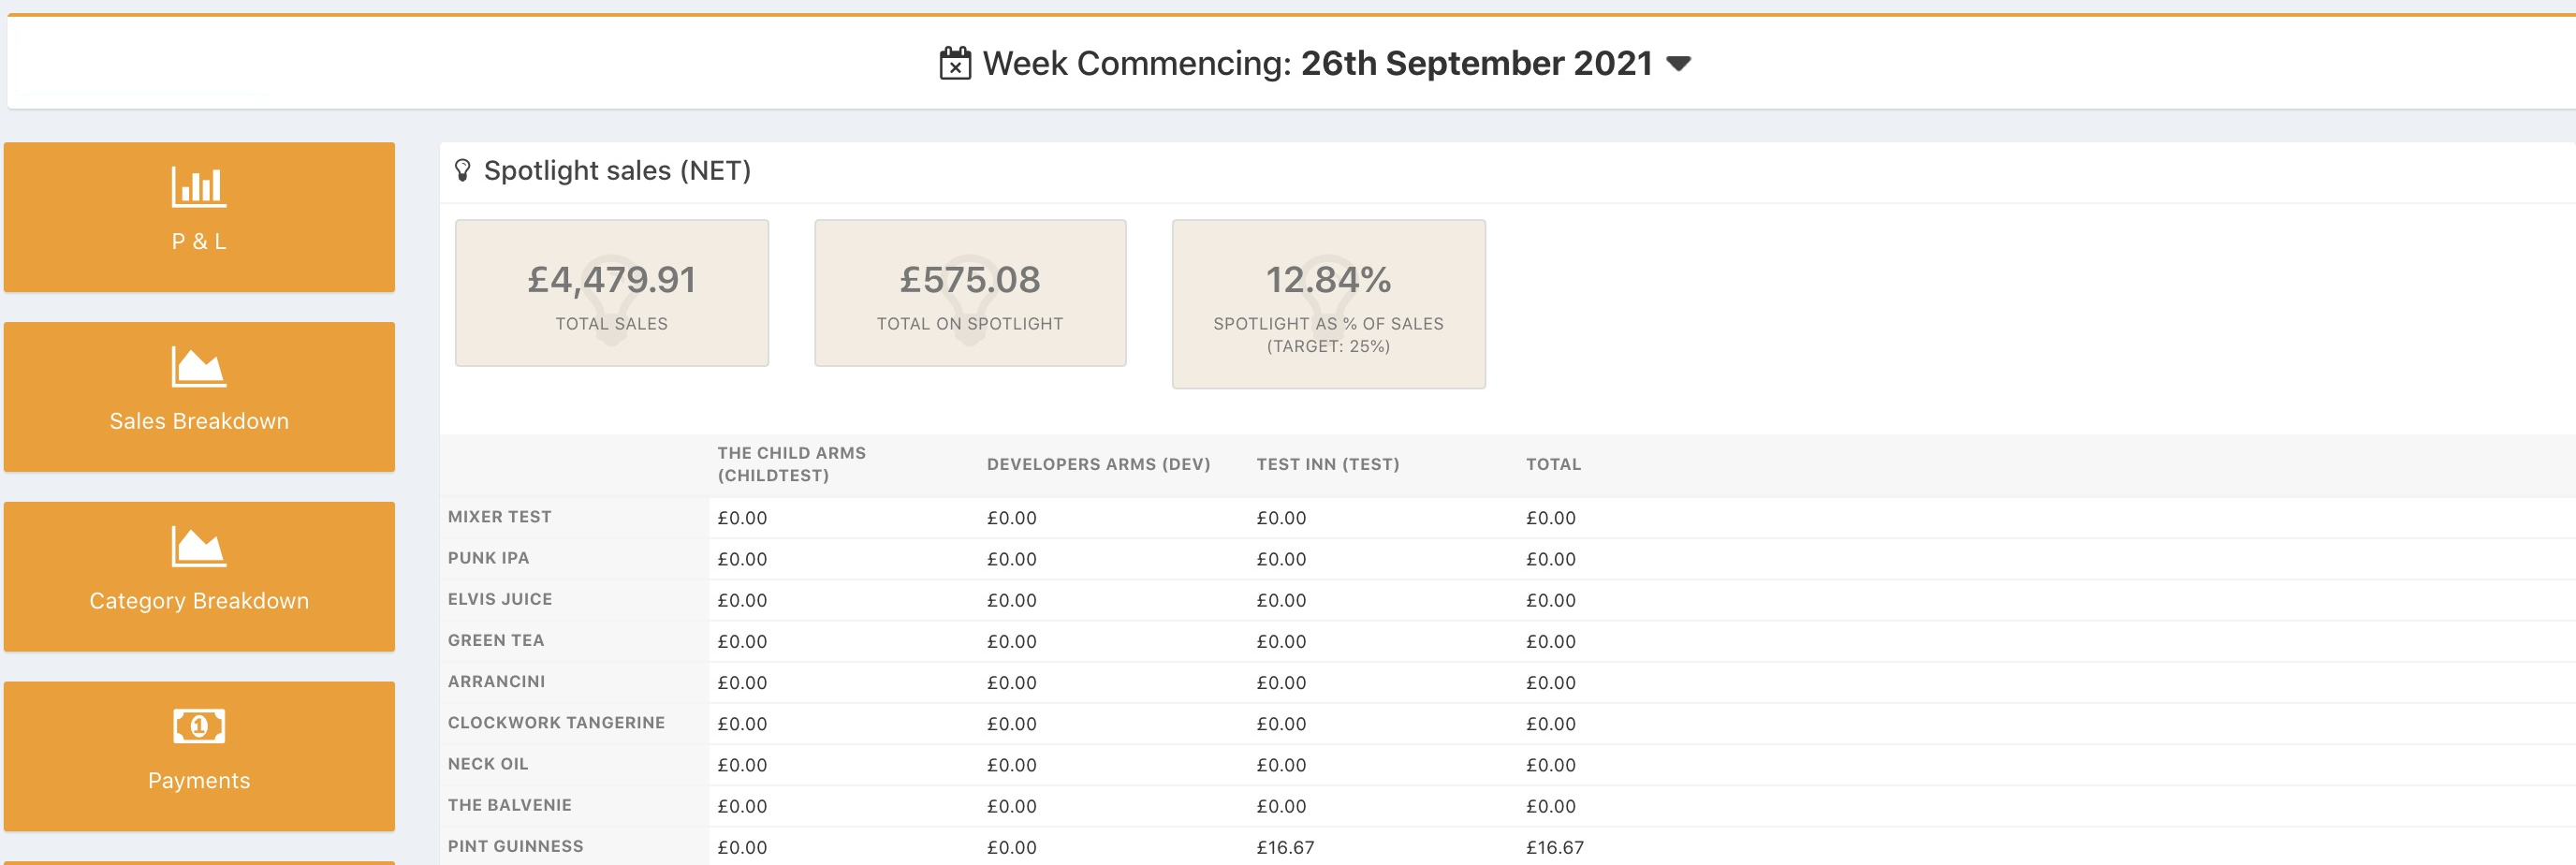The image size is (2576, 865).
Task: Click The Child Arms column header
Action: [x=791, y=464]
